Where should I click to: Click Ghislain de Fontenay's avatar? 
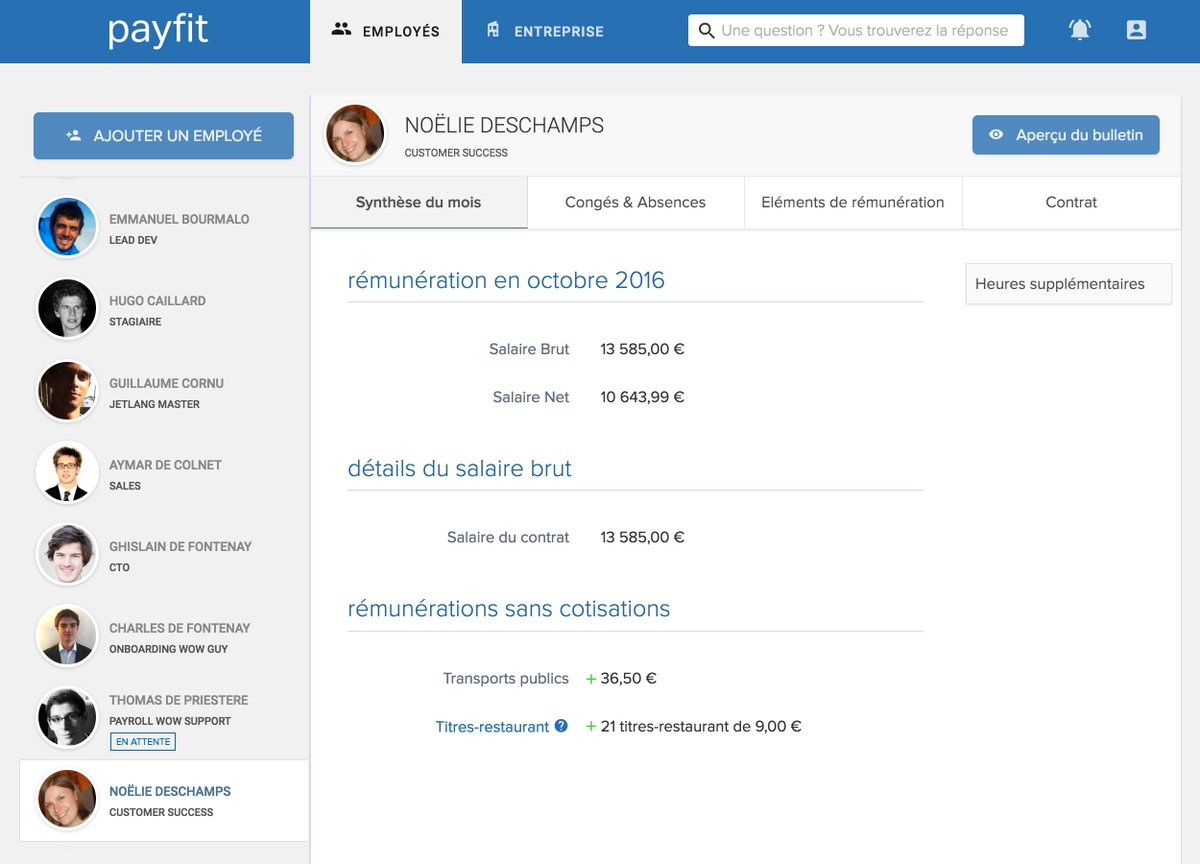pyautogui.click(x=67, y=555)
